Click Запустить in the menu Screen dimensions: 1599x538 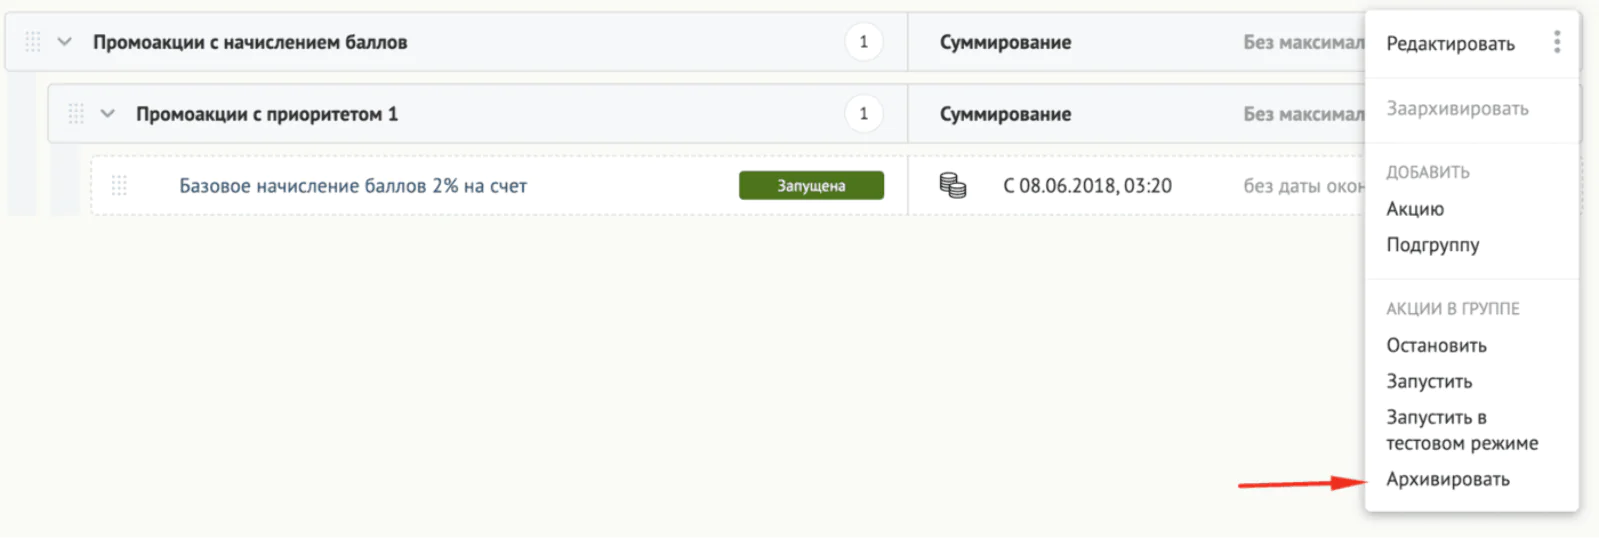tap(1429, 381)
